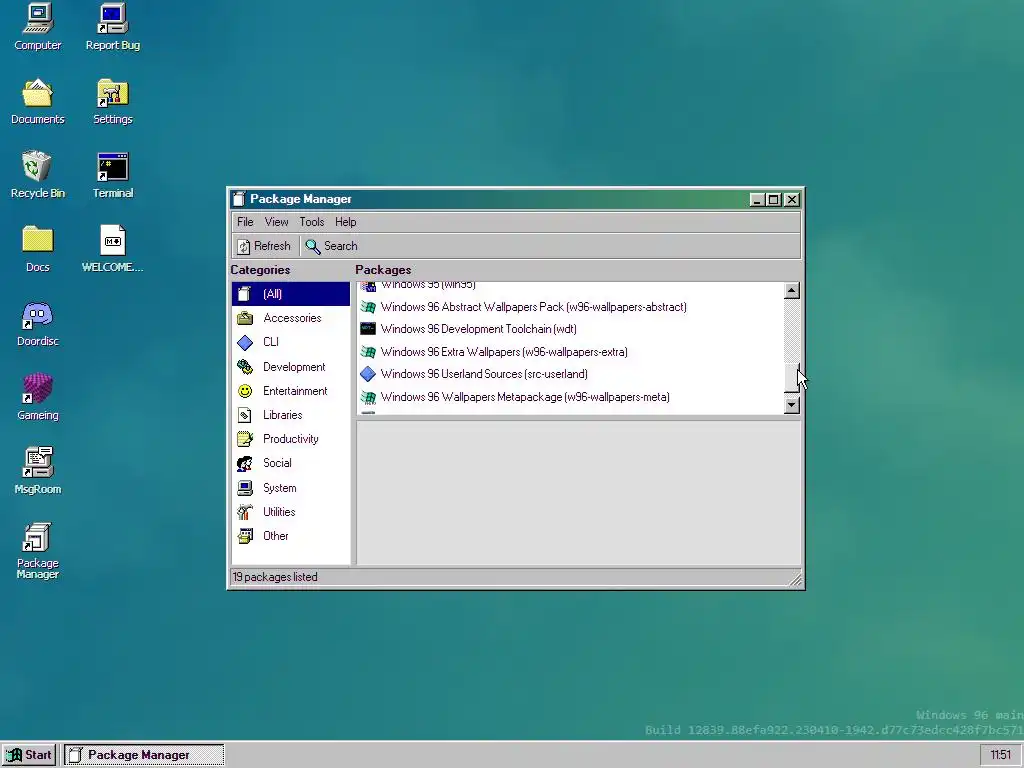Viewport: 1024px width, 768px height.
Task: Pick the Entertainment category
Action: (x=291, y=391)
